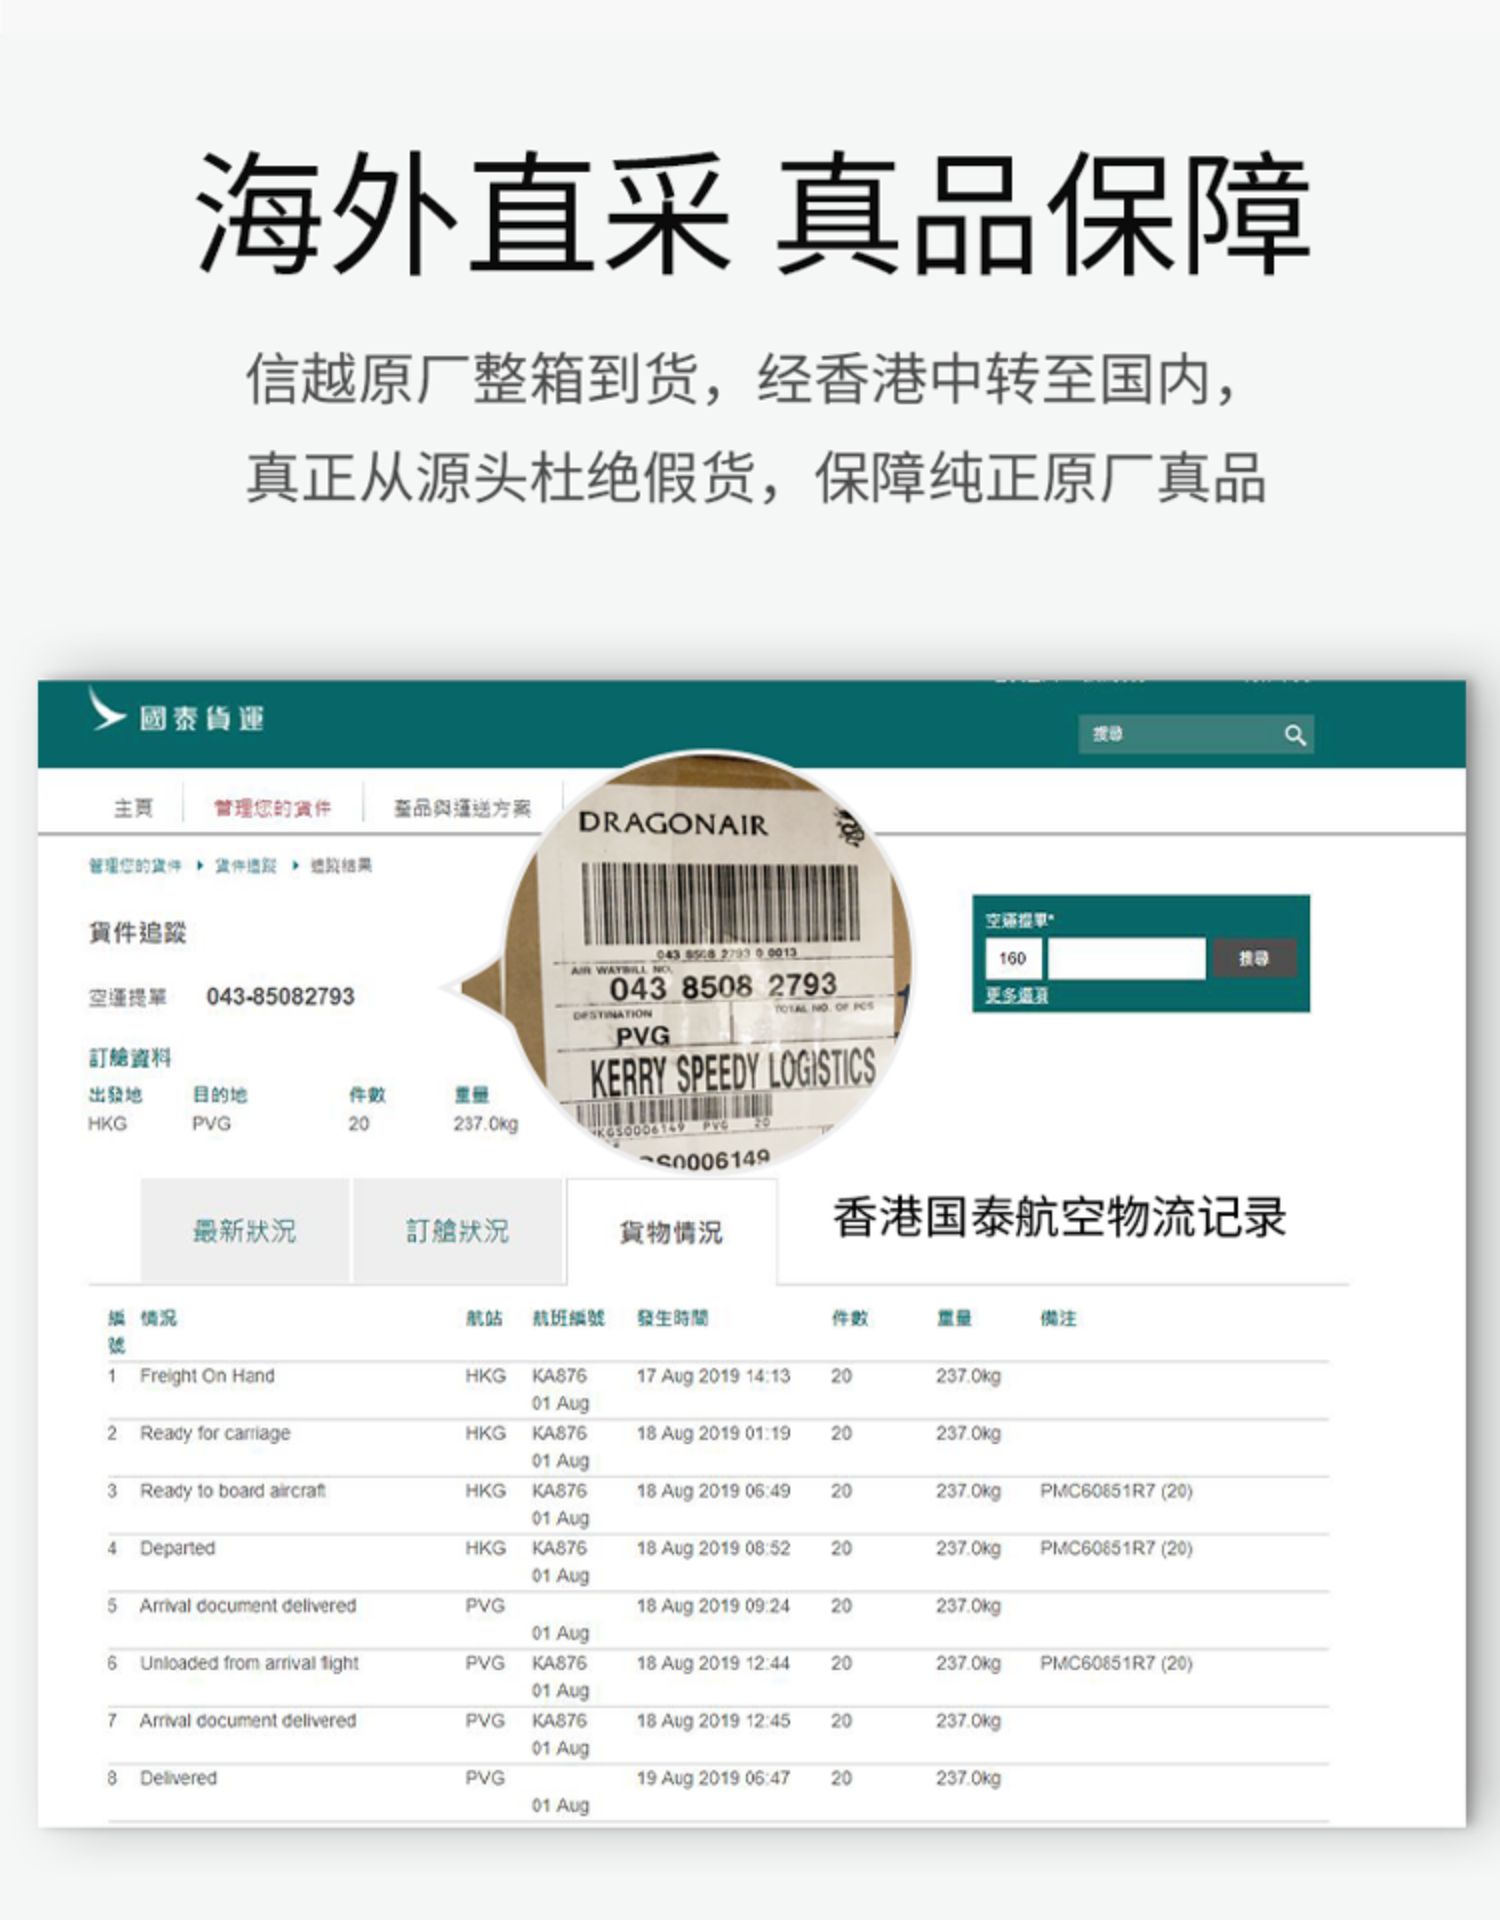Click the empty air waybill number field
1500x1920 pixels.
1126,958
